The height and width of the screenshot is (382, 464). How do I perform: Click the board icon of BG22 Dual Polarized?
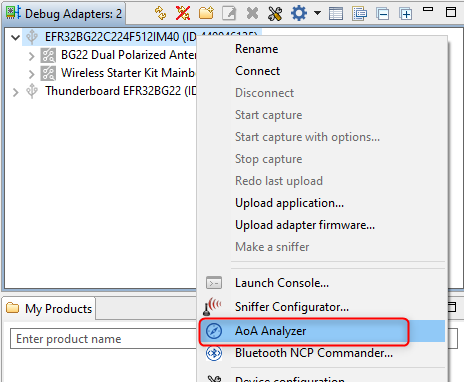48,55
